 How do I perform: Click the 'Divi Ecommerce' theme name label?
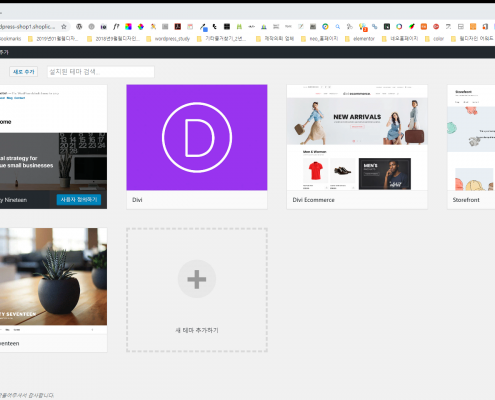(x=313, y=200)
